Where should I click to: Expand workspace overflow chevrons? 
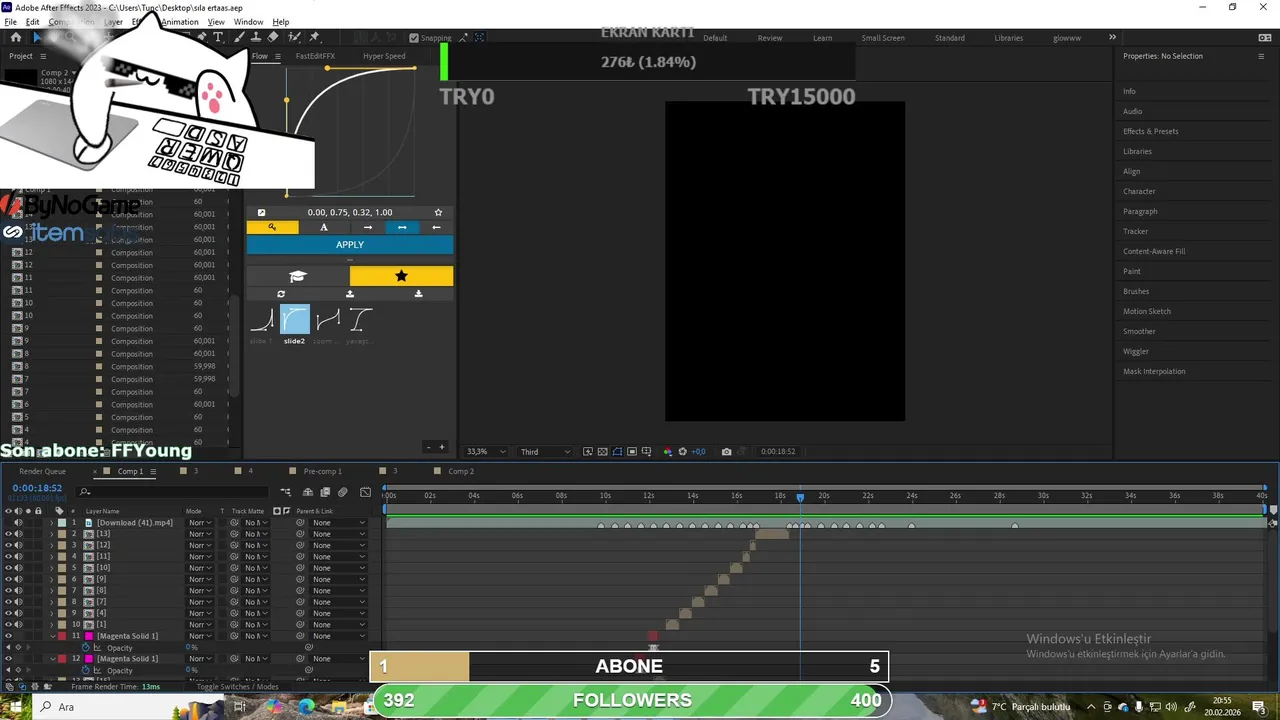point(1112,37)
